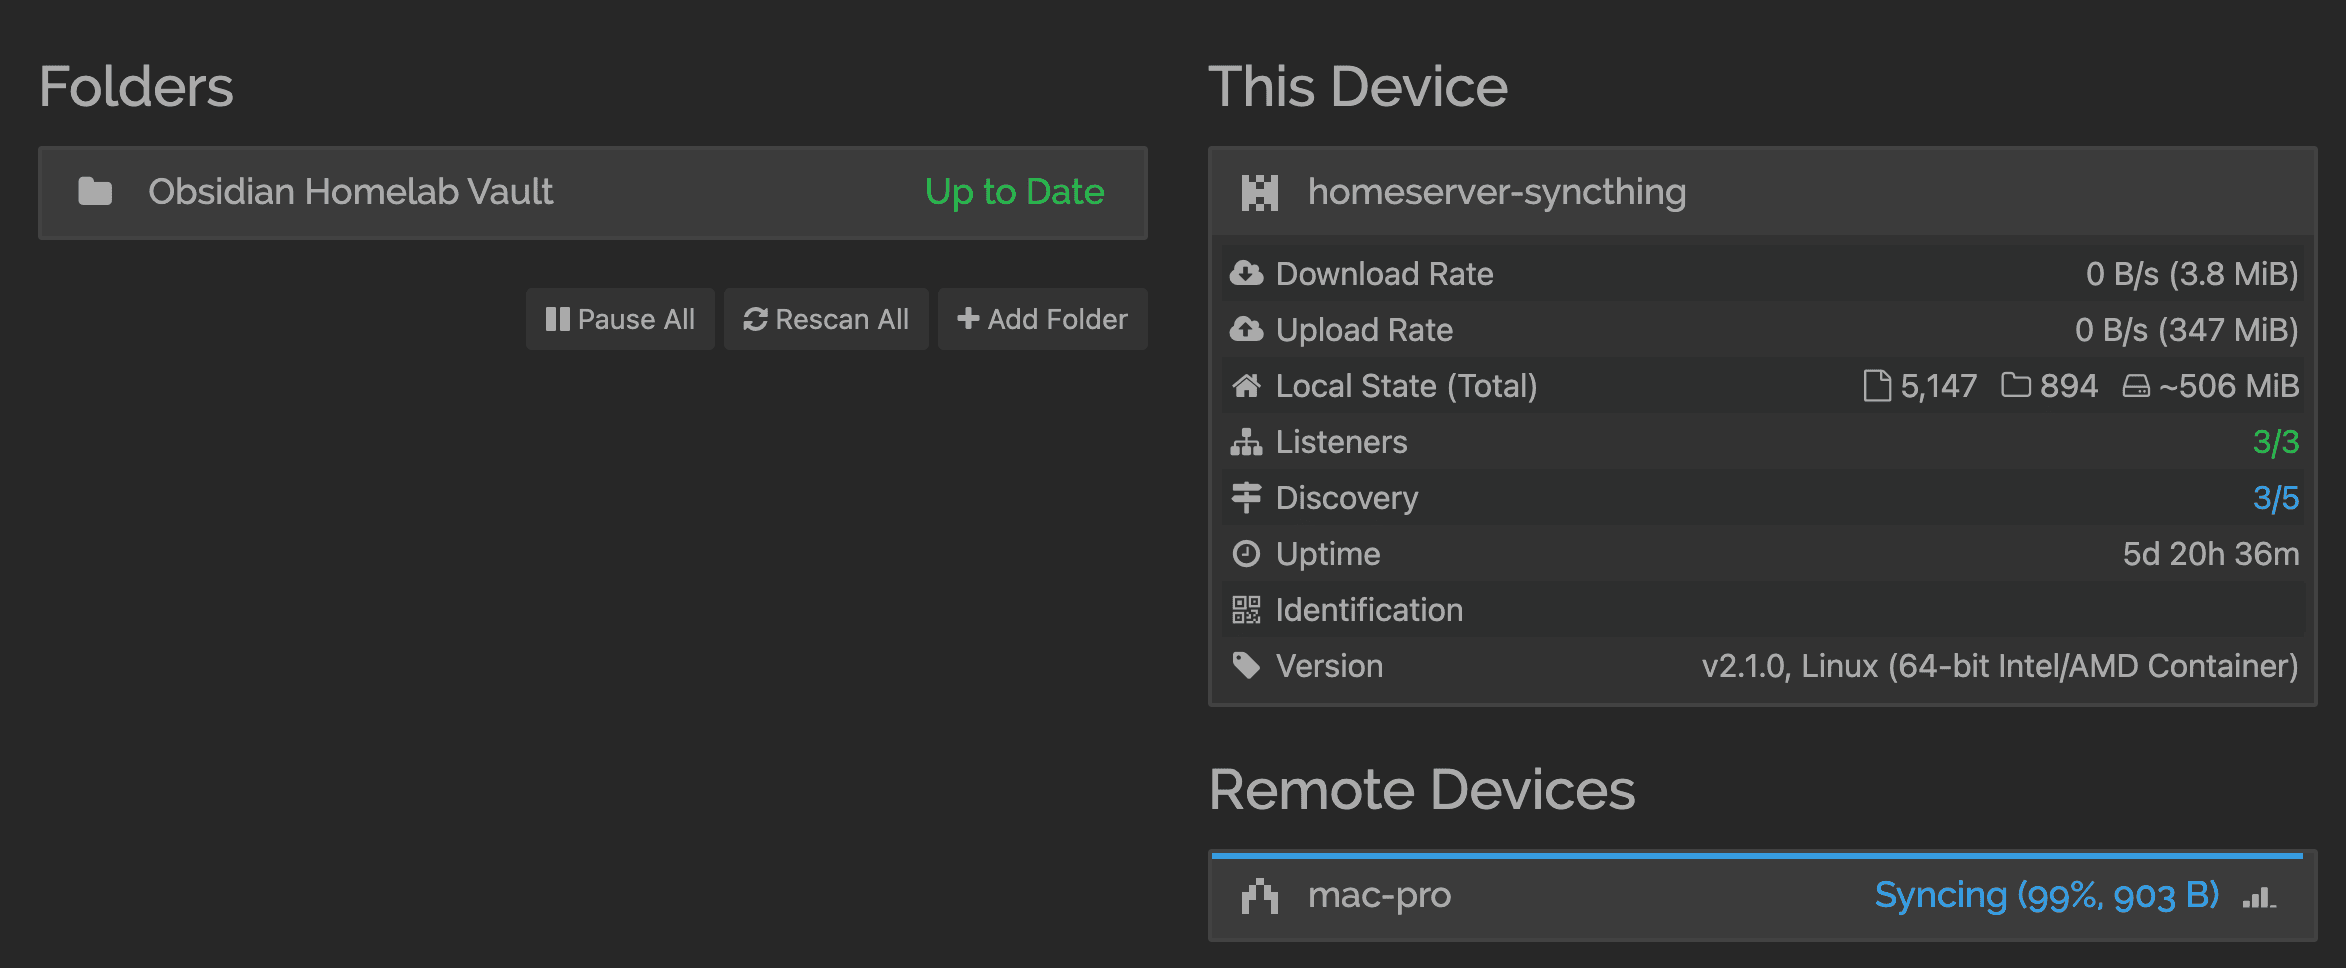
Task: Click the Discovery signpost icon
Action: [1246, 497]
